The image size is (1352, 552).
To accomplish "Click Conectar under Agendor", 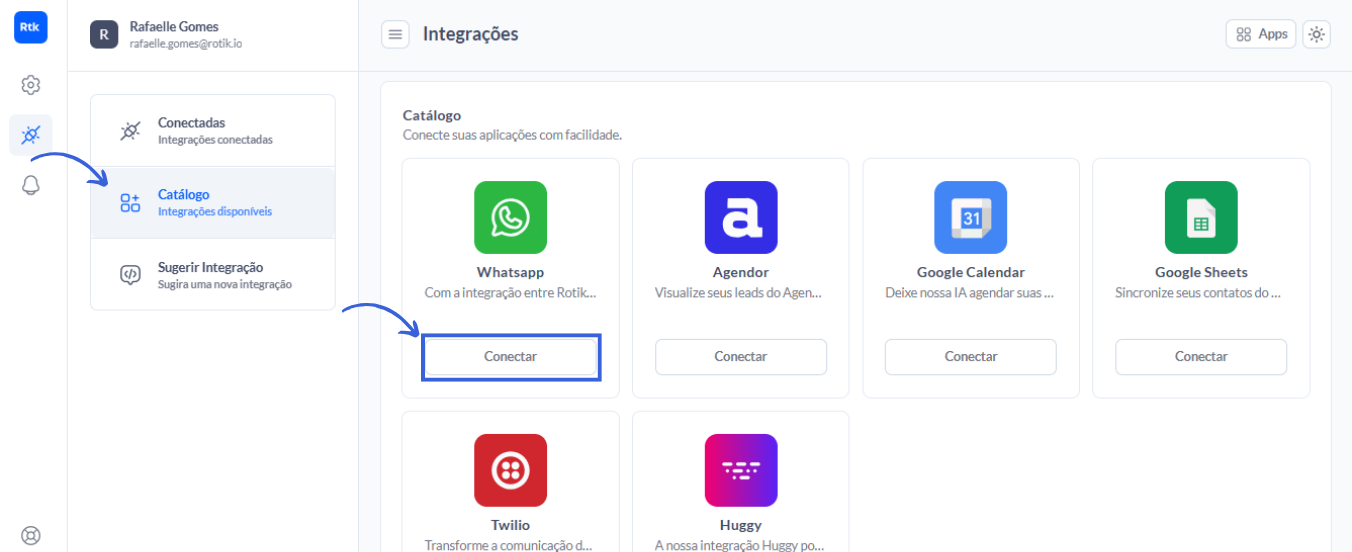I will pos(741,357).
